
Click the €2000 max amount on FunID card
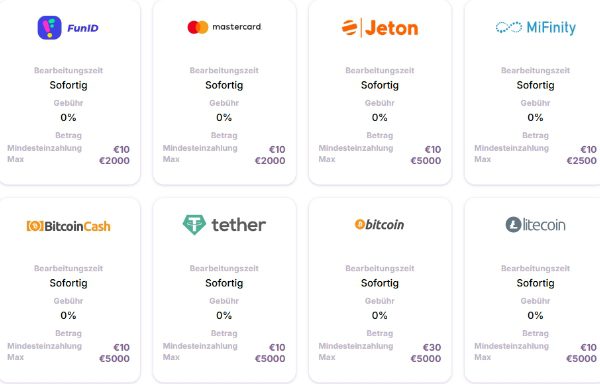click(x=114, y=161)
